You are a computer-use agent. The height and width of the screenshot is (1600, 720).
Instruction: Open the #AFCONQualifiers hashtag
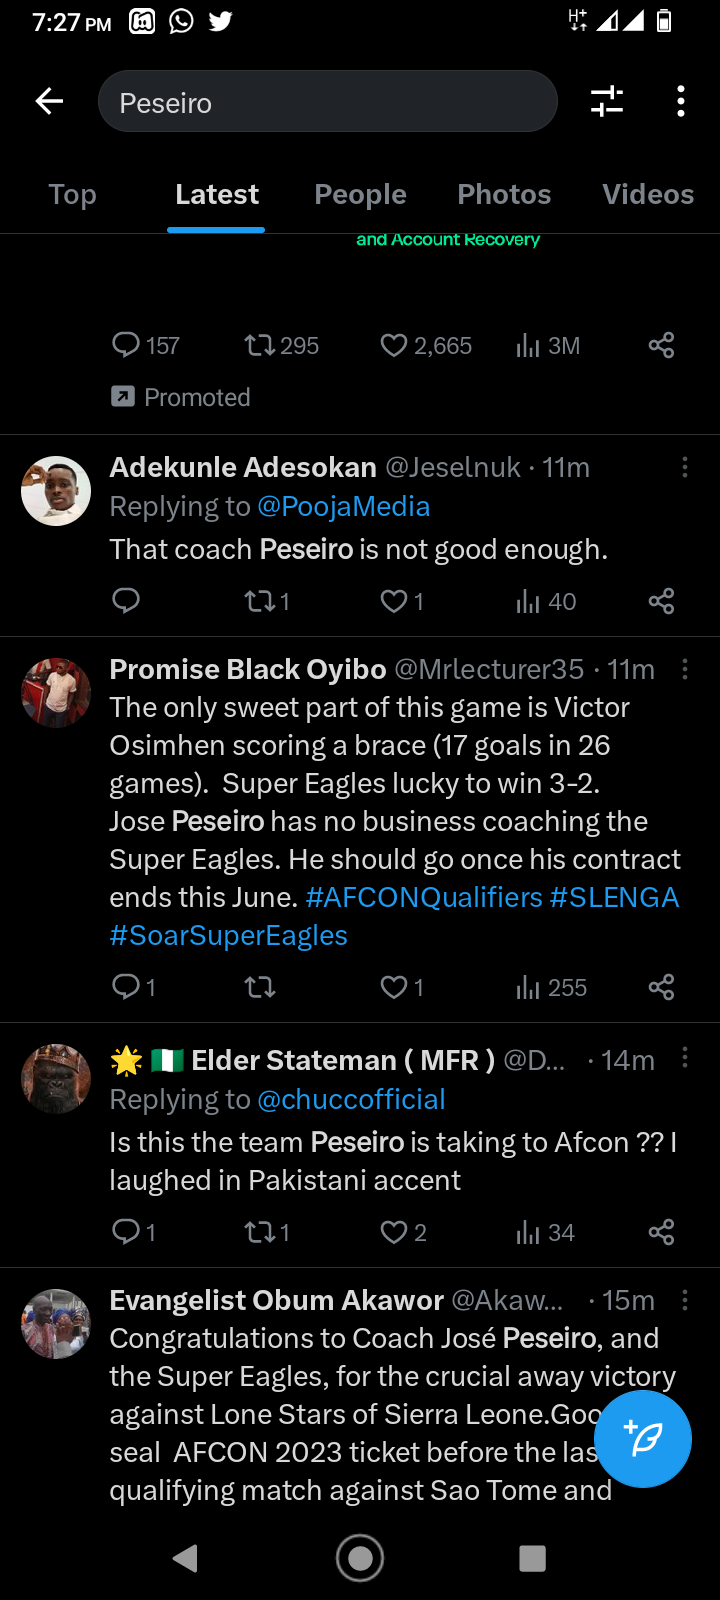tap(424, 897)
